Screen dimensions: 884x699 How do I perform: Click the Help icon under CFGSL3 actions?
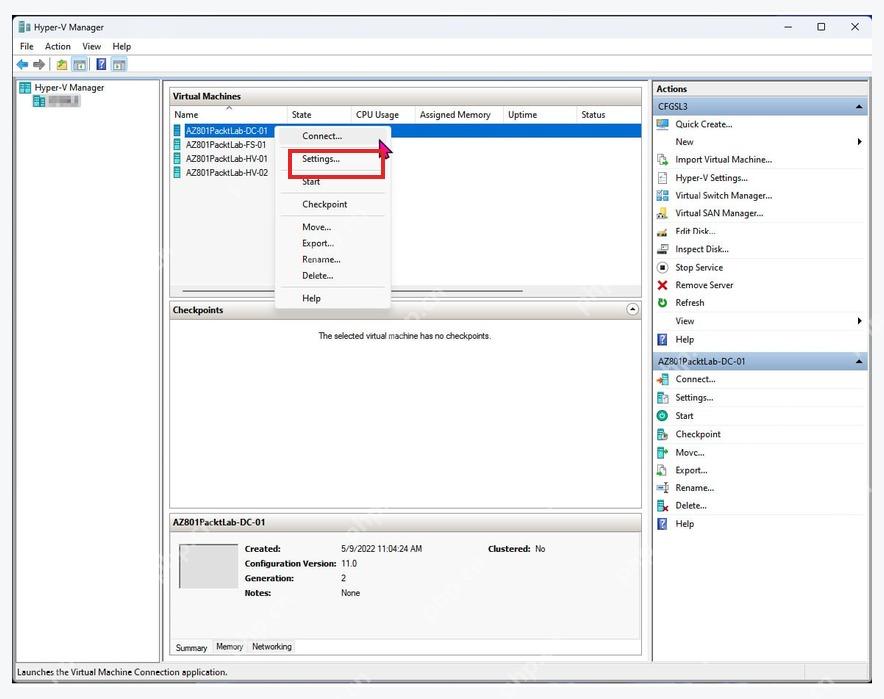coord(662,339)
